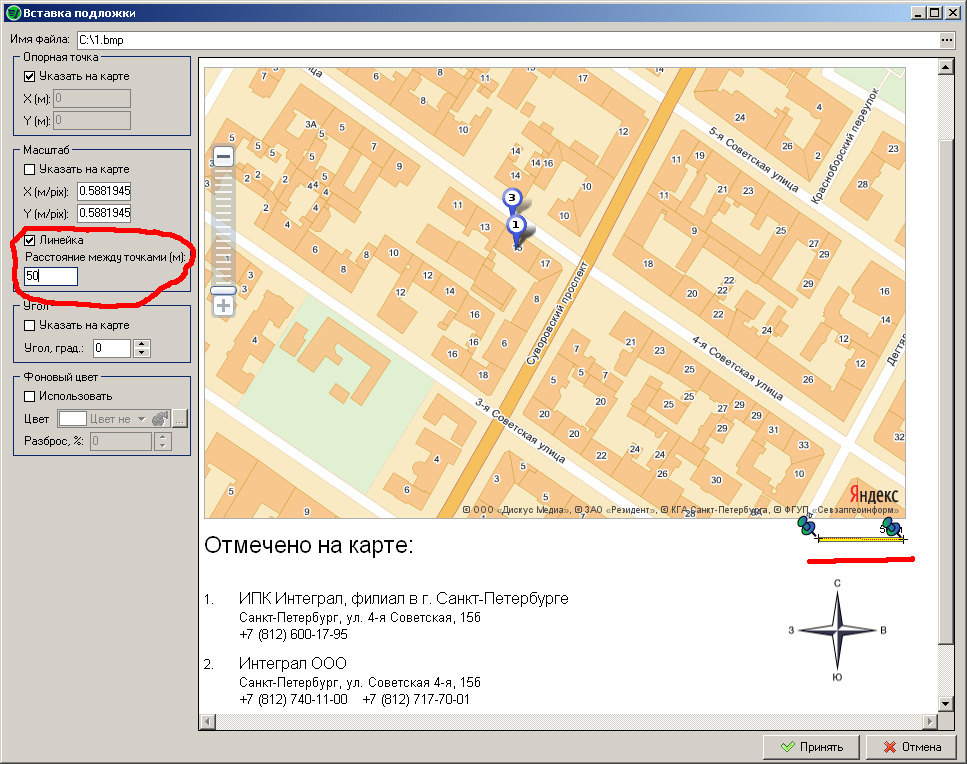Open the 'Цвет' color dropdown

click(142, 419)
